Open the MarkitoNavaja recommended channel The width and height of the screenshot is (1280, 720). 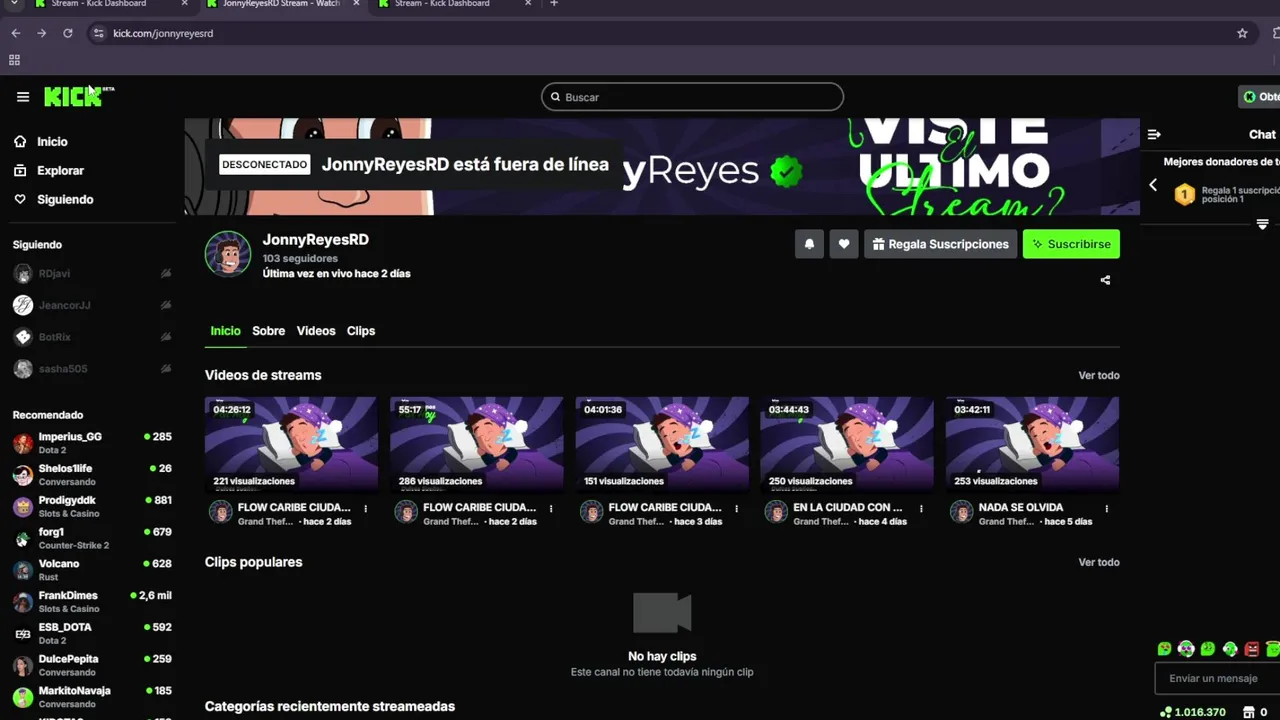[92, 697]
